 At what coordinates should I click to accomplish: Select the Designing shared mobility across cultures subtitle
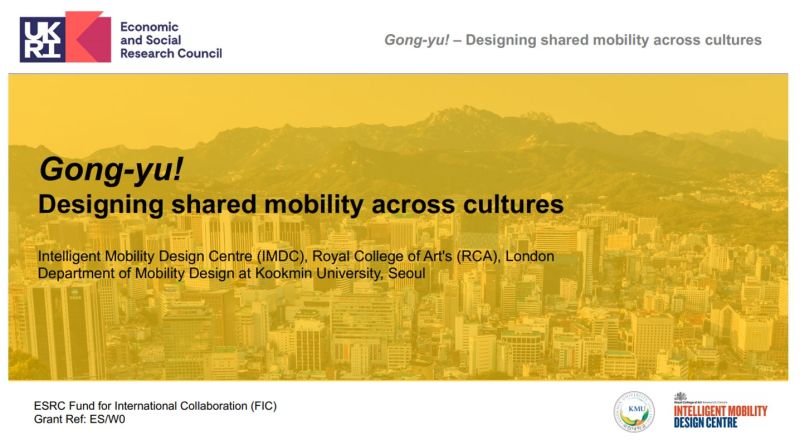point(301,204)
